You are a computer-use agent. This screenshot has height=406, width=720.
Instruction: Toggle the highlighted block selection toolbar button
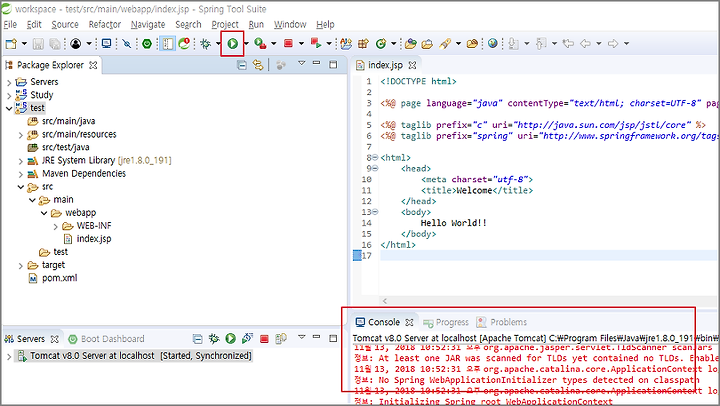[x=168, y=44]
